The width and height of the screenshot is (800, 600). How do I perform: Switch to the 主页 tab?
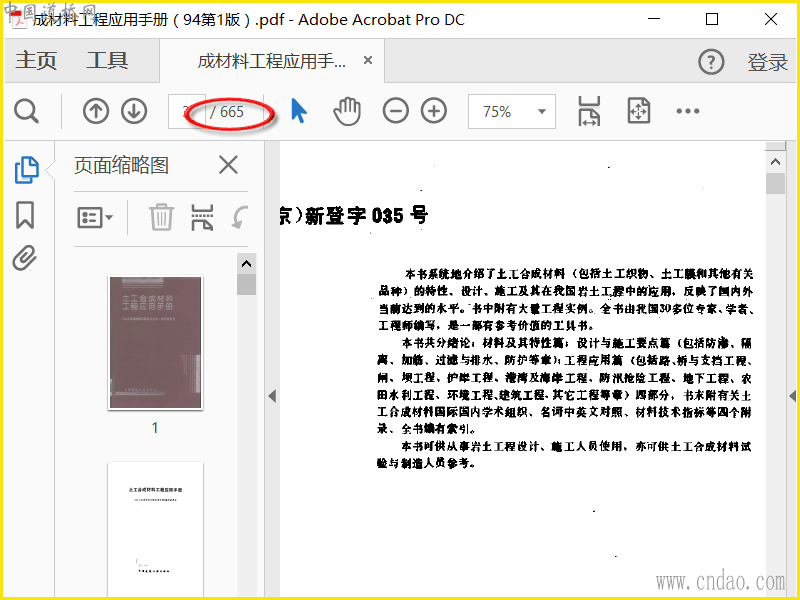[36, 60]
